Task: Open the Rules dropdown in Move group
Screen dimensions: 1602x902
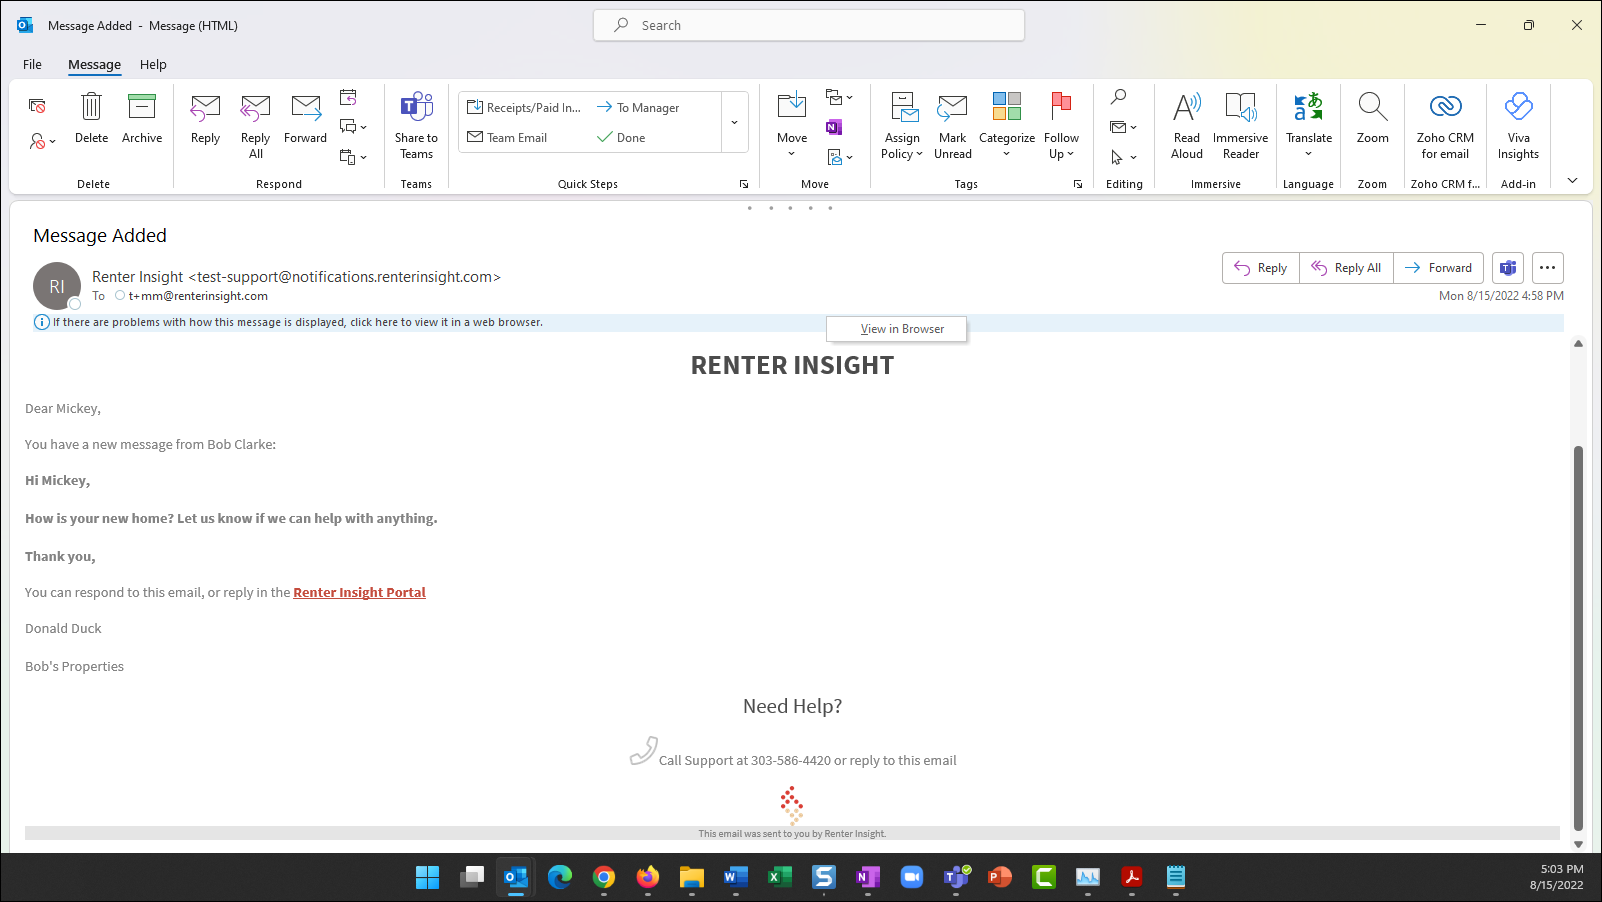Action: (839, 97)
